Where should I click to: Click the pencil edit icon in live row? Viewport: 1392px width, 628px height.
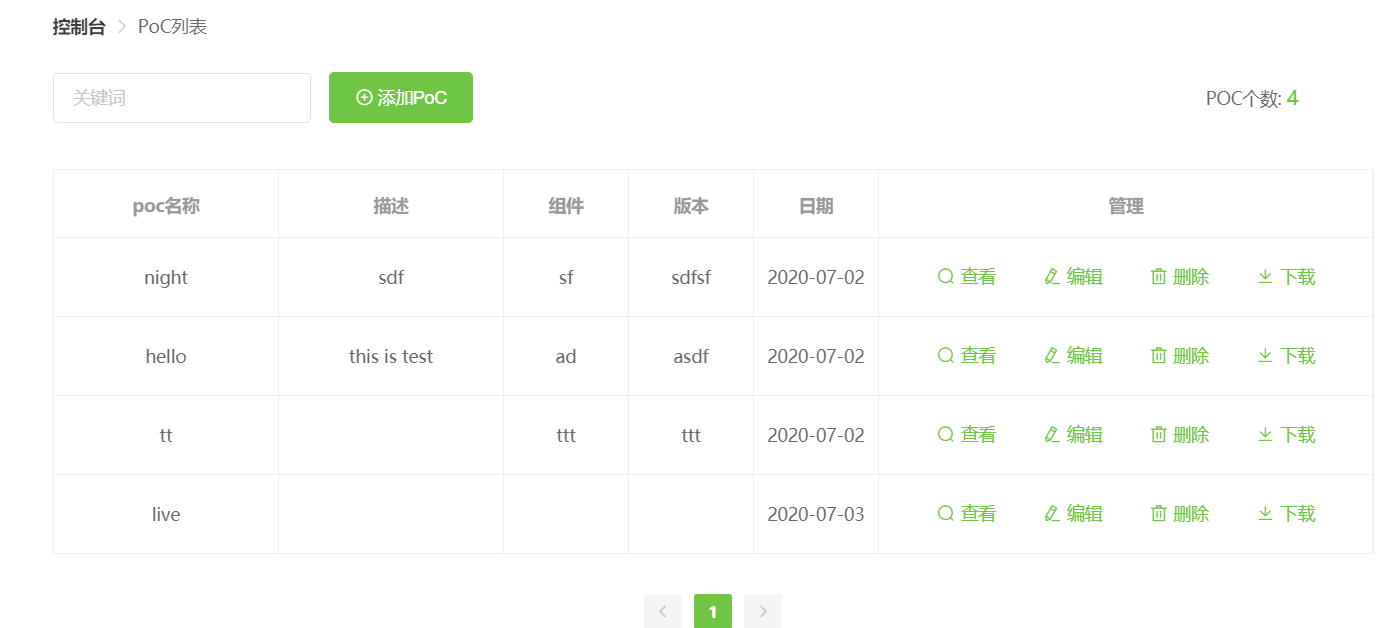click(x=1051, y=513)
